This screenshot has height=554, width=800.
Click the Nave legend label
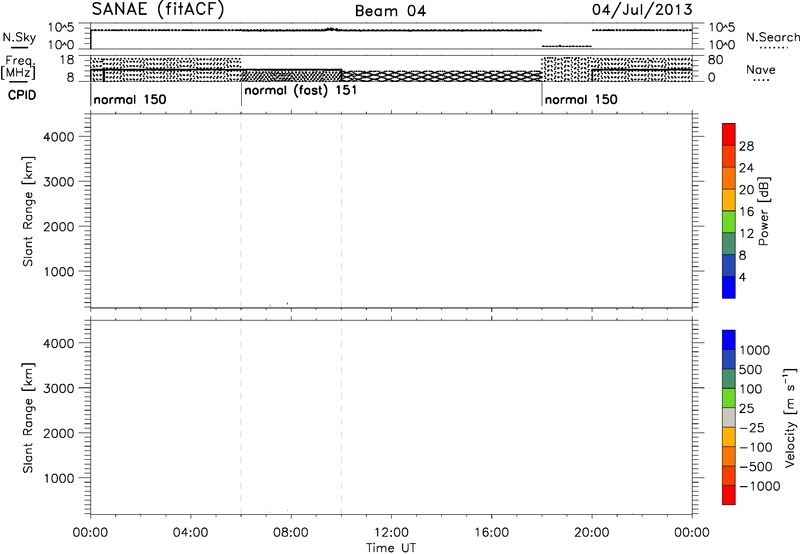coord(761,69)
